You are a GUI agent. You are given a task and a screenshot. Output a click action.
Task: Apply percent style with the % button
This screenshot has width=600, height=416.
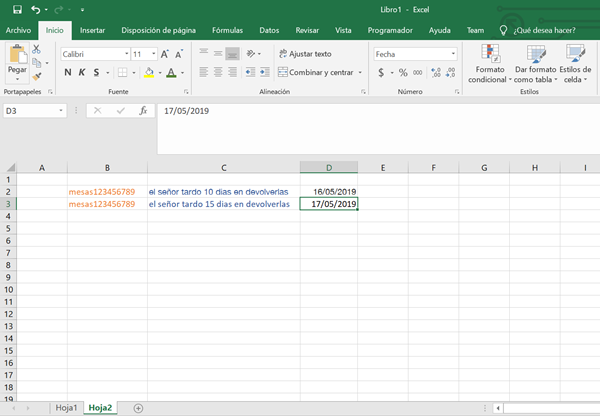click(403, 73)
